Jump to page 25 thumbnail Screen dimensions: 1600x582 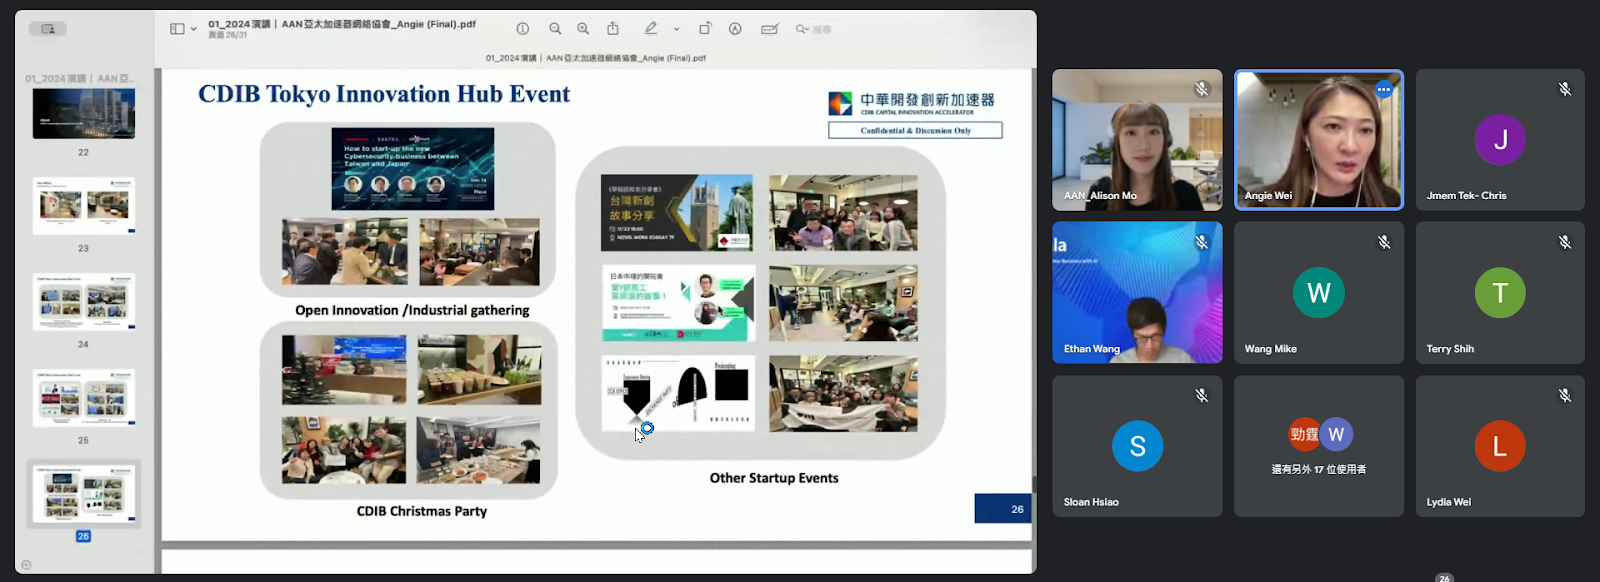[84, 398]
